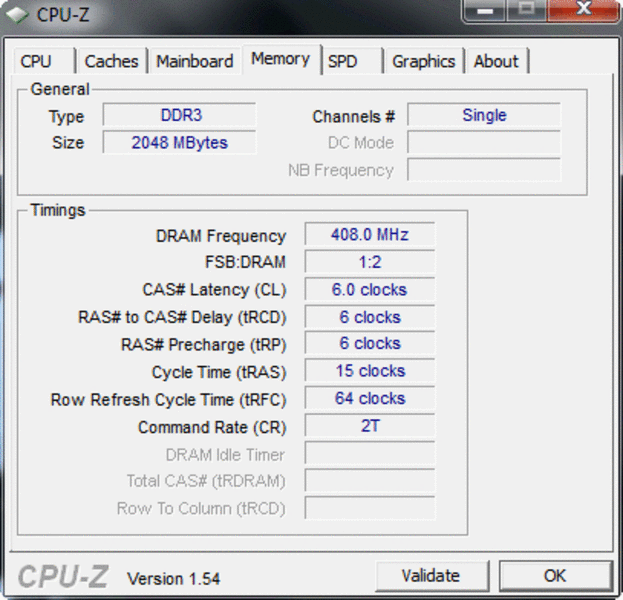Click the 15 clocks tRAS value
The image size is (623, 600).
pos(370,370)
